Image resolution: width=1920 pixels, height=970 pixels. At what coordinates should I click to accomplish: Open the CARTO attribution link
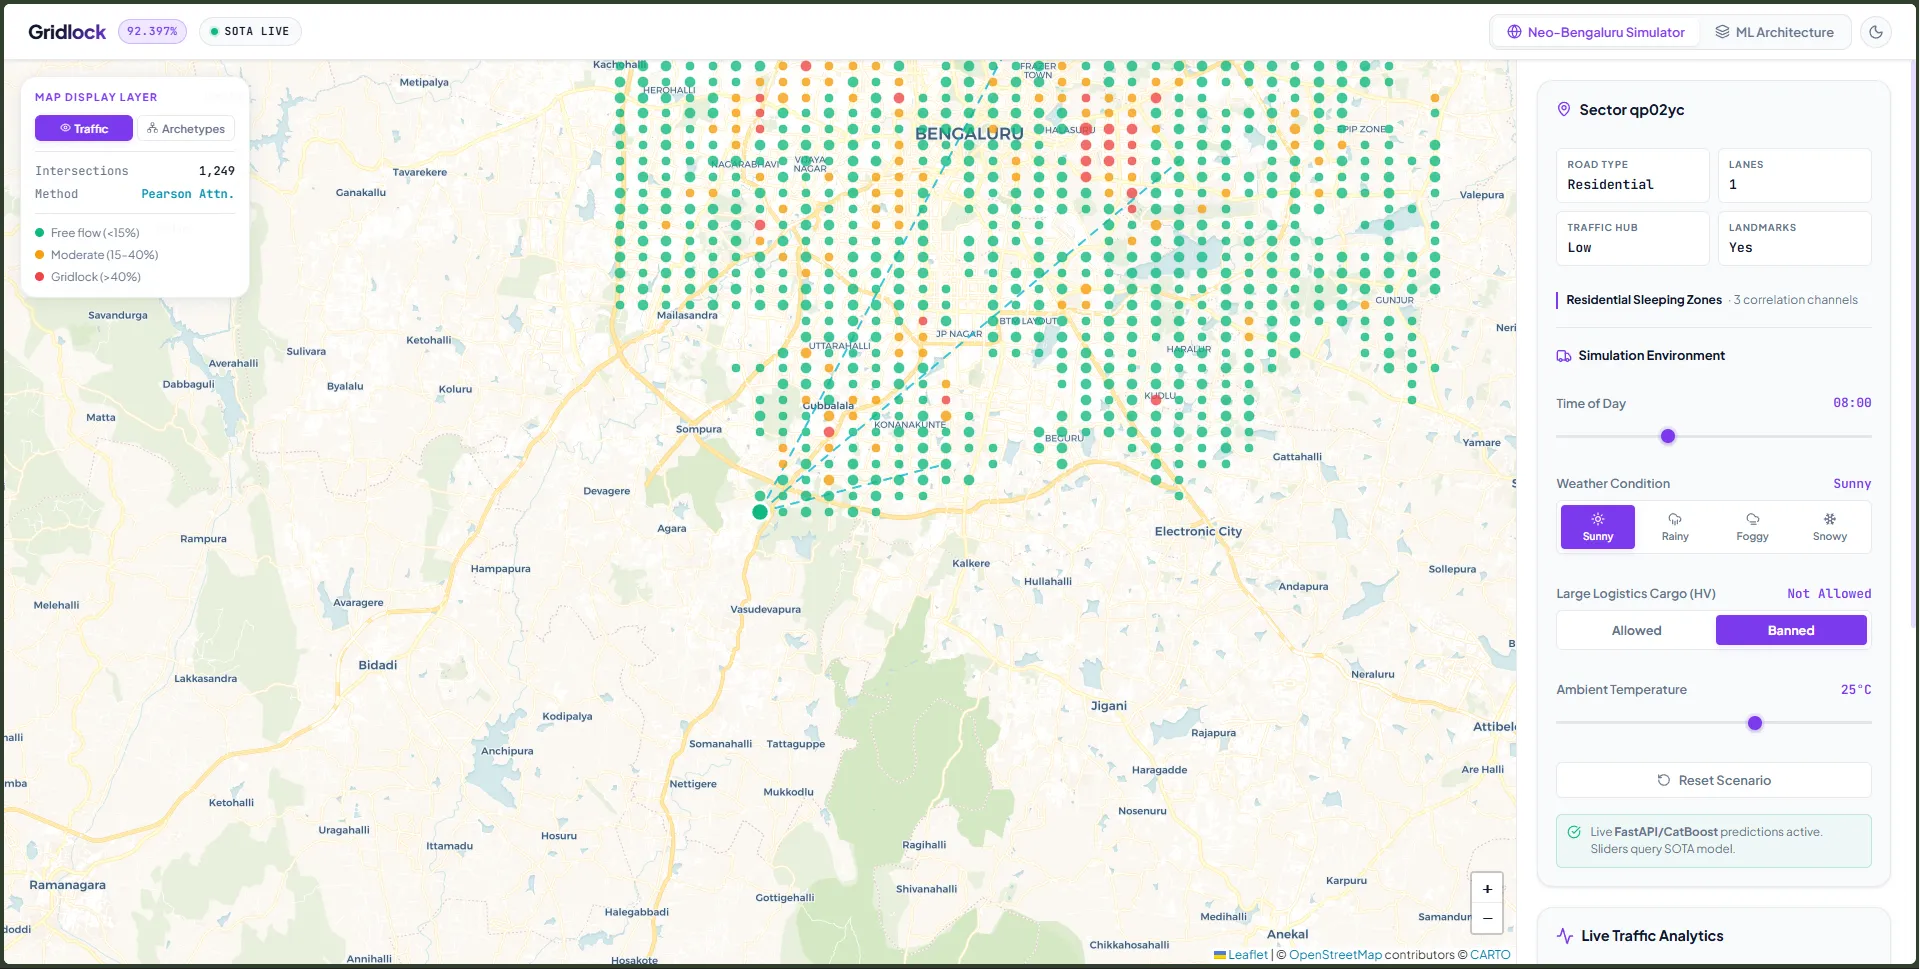click(1490, 955)
